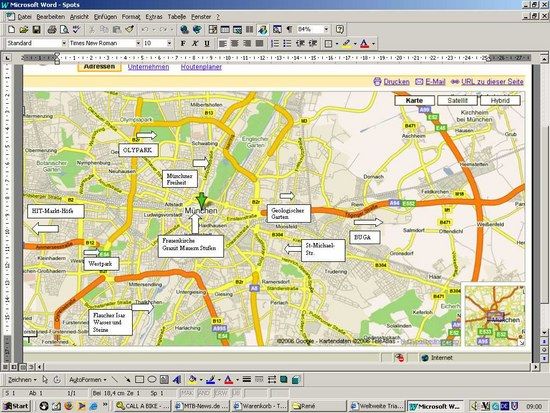
Task: Open the AutoFormen shapes menu
Action: (87, 380)
